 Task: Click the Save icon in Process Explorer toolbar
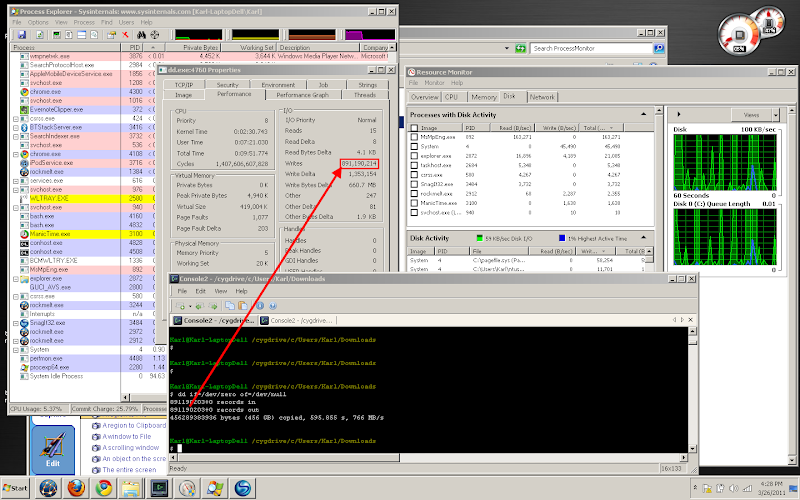[21, 35]
